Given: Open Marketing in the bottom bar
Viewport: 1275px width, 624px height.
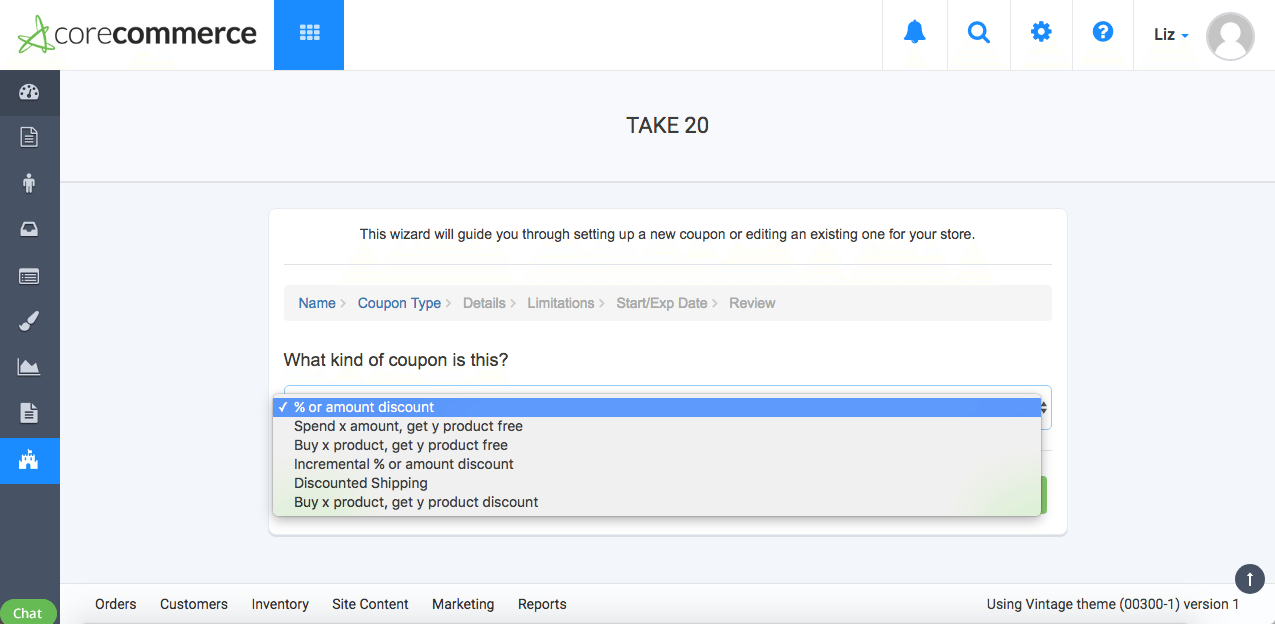Looking at the screenshot, I should 463,604.
